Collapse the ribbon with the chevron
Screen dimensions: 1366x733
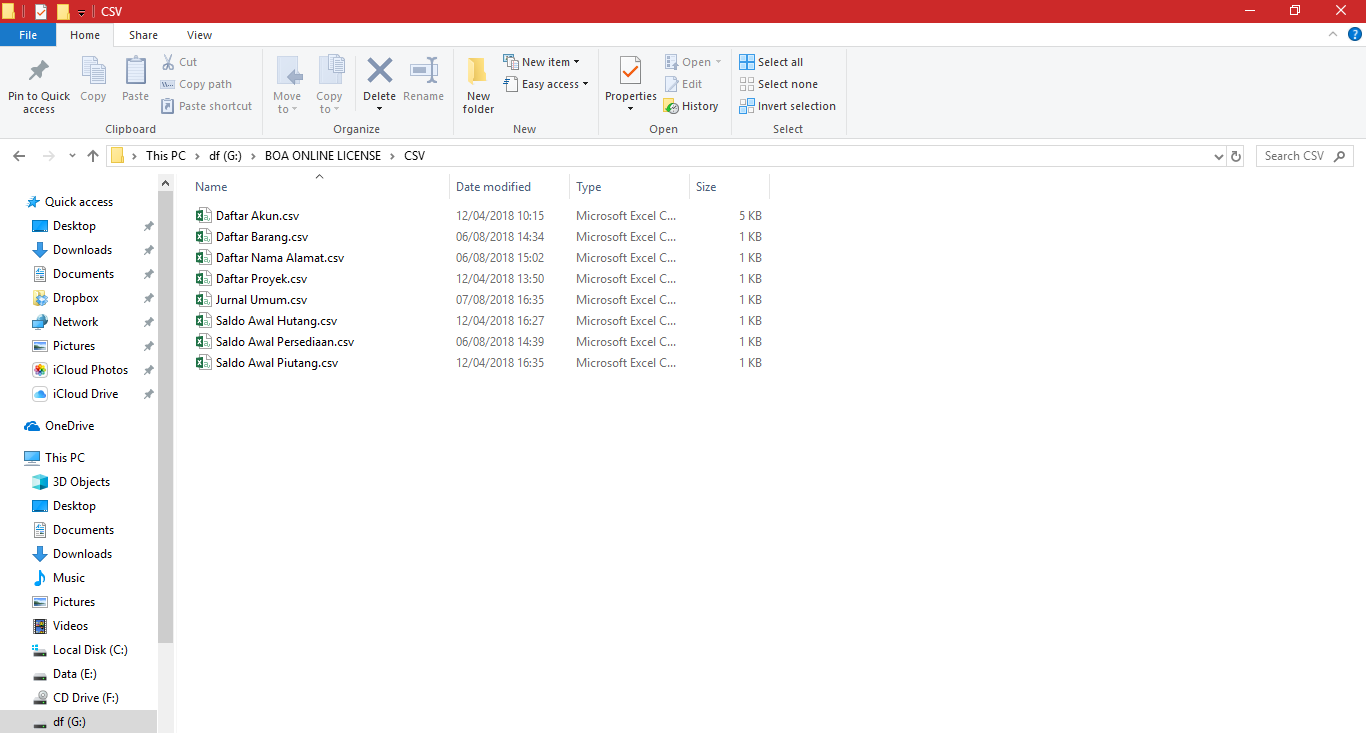(x=1333, y=34)
